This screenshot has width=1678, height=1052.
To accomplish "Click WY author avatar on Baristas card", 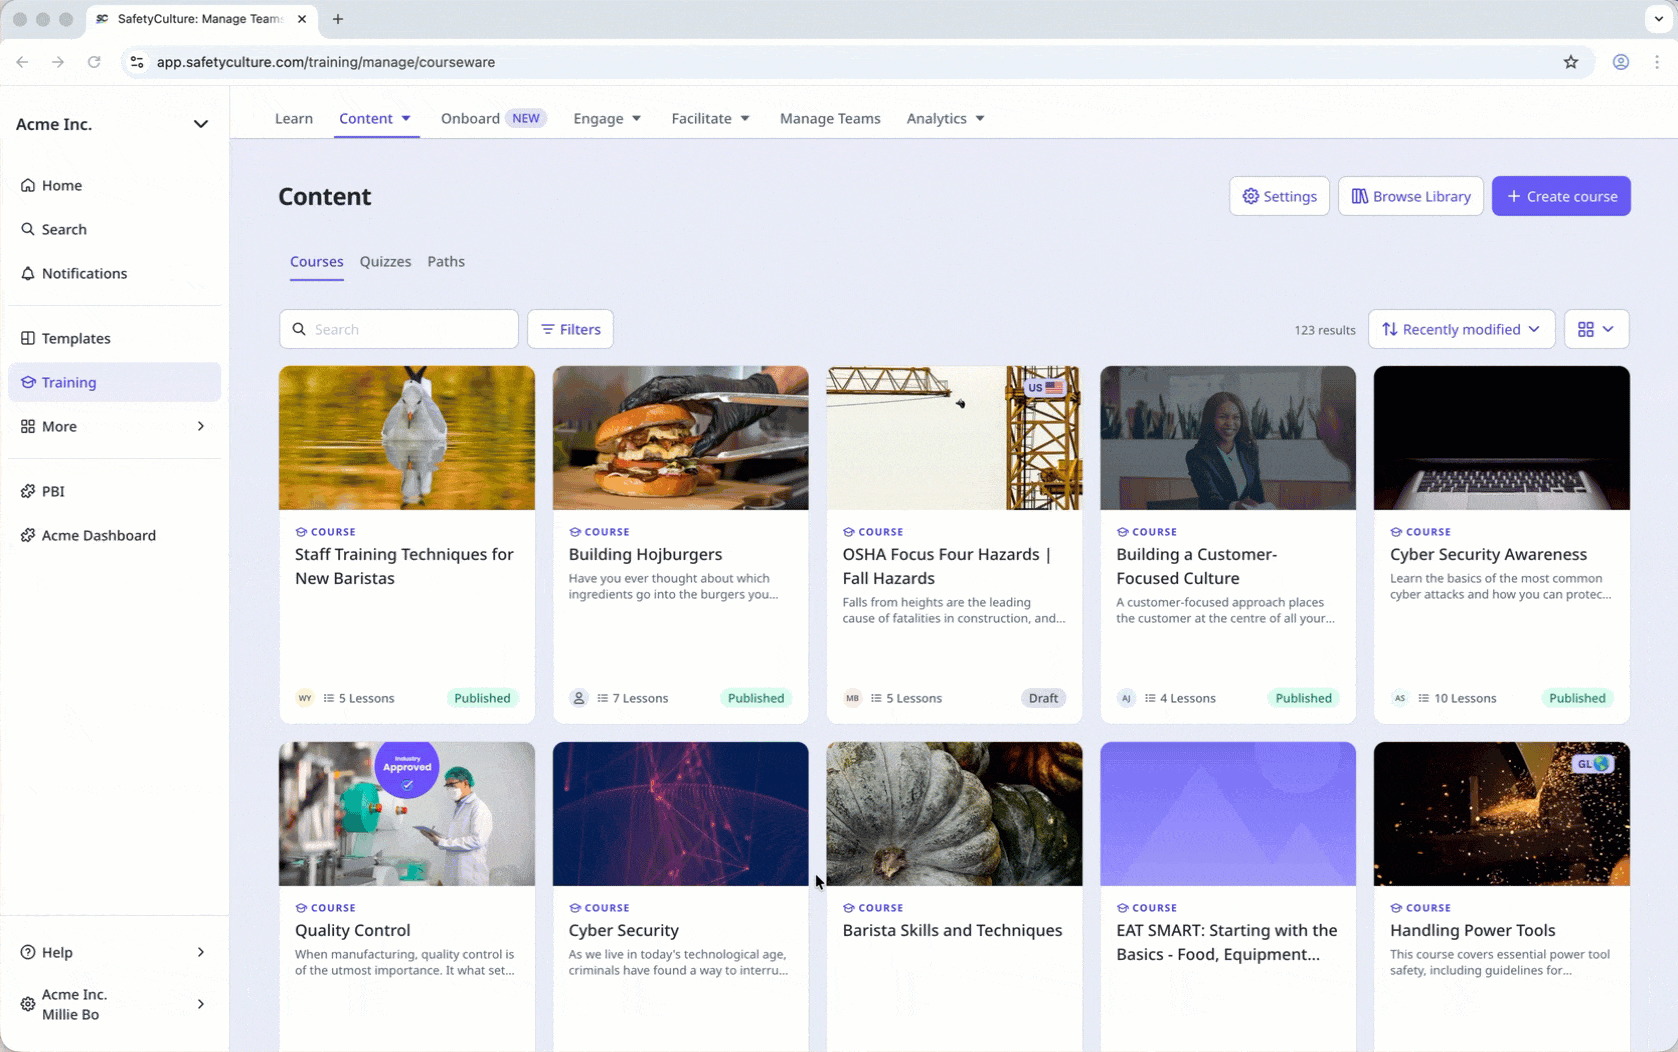I will click(305, 698).
